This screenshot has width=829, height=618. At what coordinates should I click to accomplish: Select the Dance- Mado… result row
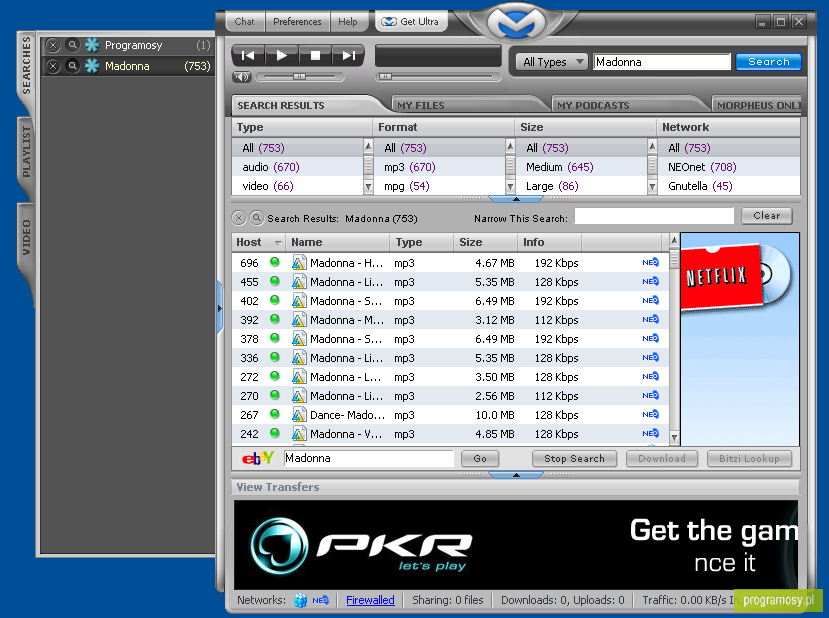coord(450,415)
